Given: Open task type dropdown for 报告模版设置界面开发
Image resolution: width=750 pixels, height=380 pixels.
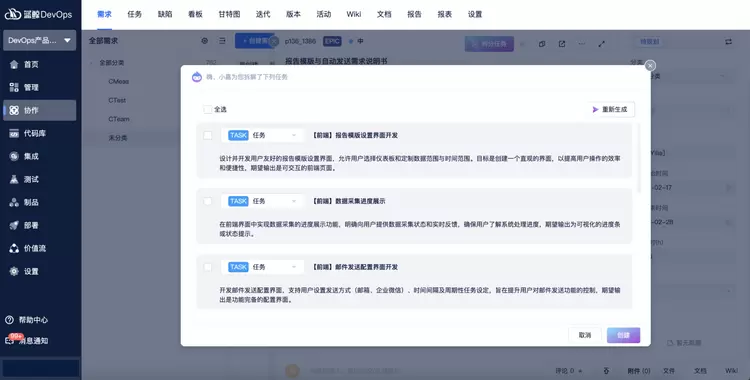Looking at the screenshot, I should click(x=262, y=135).
